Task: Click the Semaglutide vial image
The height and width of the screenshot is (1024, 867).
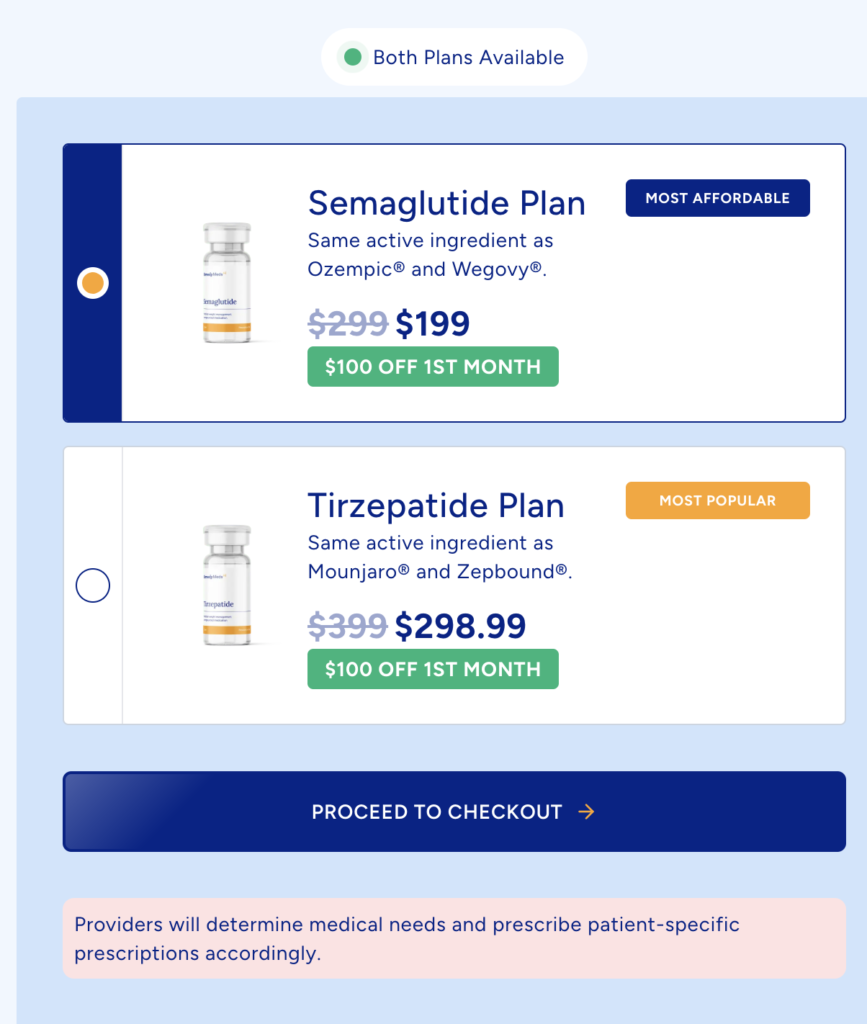Action: [x=226, y=284]
